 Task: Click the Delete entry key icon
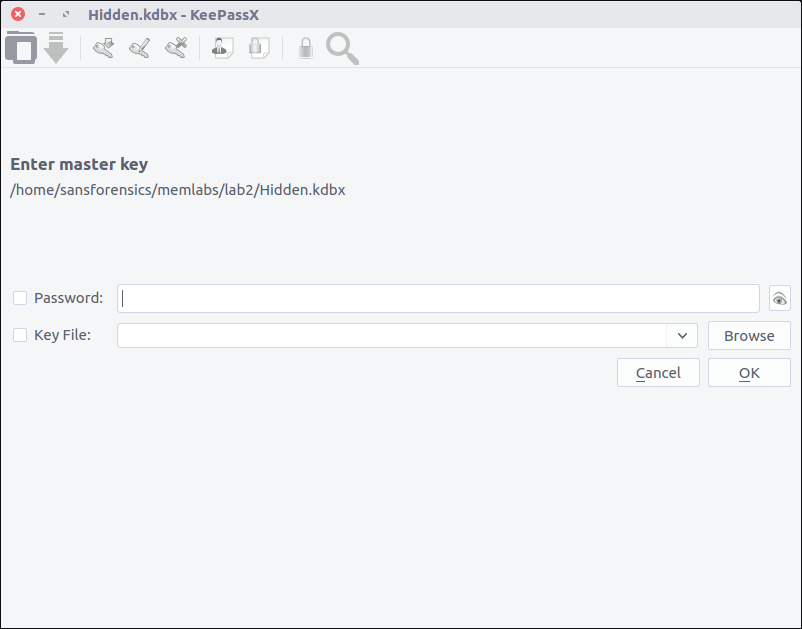point(176,48)
